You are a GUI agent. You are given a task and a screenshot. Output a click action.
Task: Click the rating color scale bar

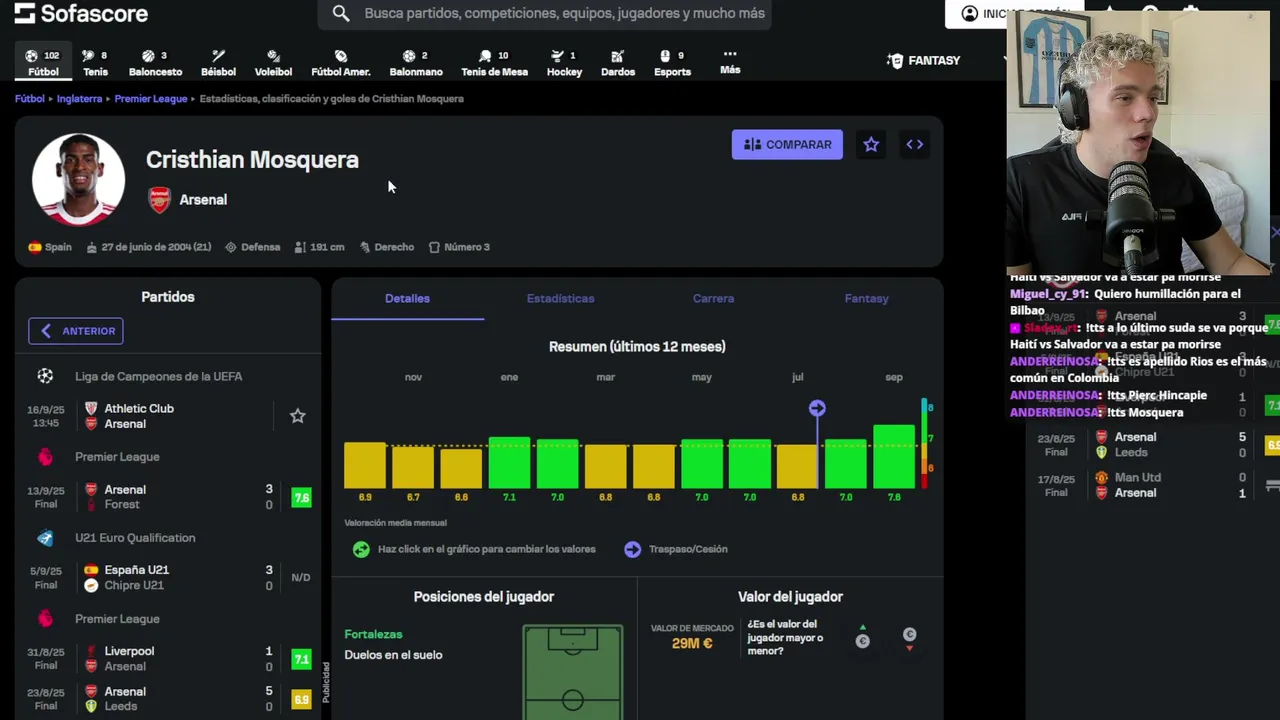pyautogui.click(x=925, y=444)
